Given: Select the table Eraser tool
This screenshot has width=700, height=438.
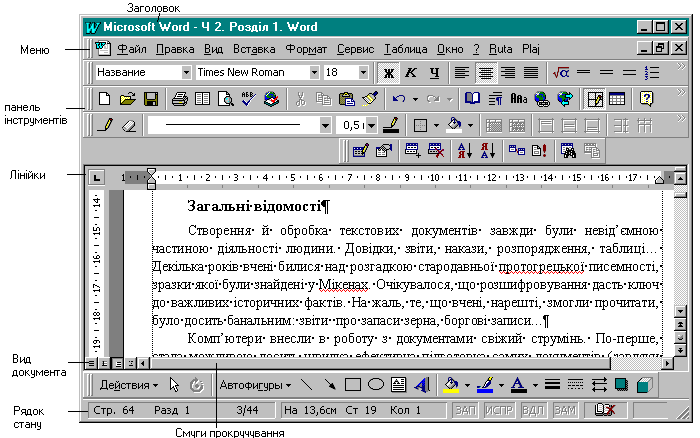Looking at the screenshot, I should (x=129, y=125).
